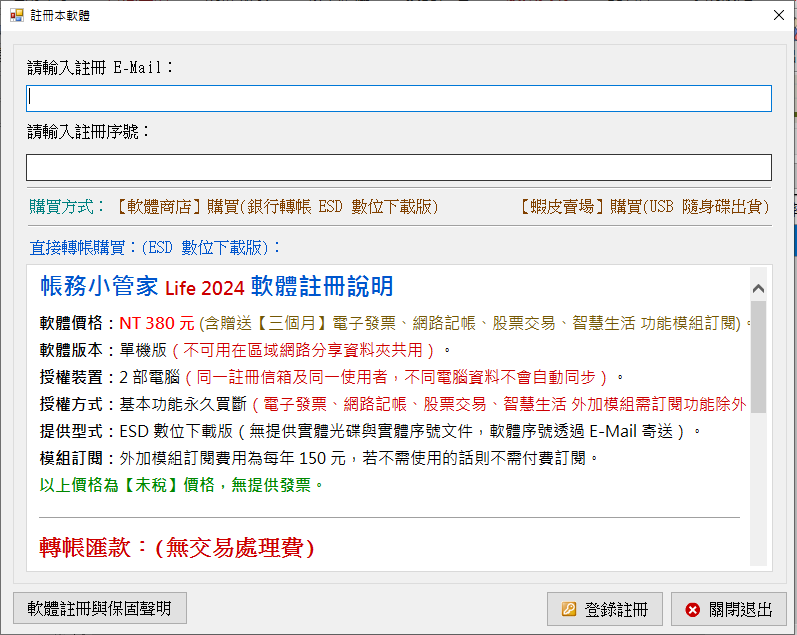Click the price text NT 380 元
This screenshot has width=797, height=635.
[157, 323]
